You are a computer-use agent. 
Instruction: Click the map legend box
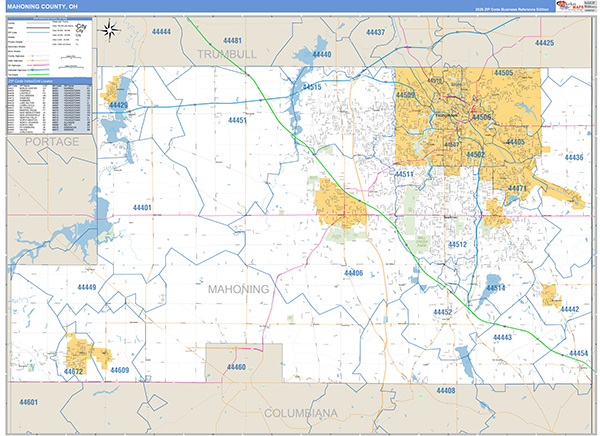click(x=49, y=47)
